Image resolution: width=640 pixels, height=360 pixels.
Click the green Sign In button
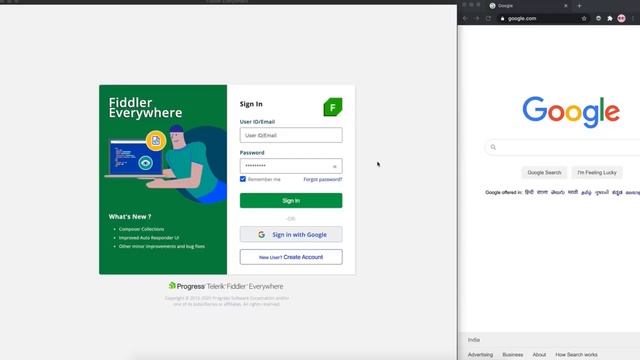point(291,200)
